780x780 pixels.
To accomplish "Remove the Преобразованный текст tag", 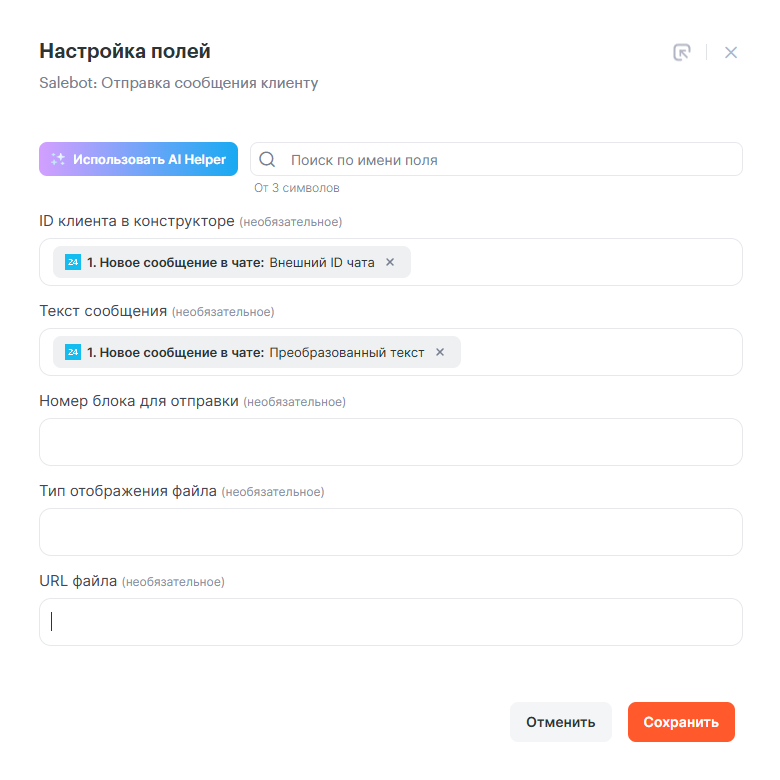I will coord(440,352).
